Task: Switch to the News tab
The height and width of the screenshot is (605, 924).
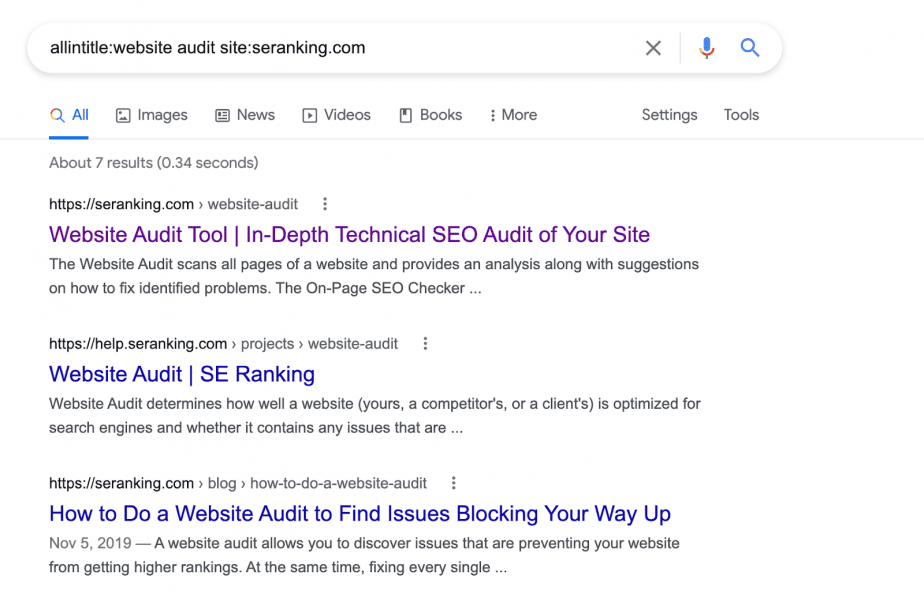Action: [x=245, y=115]
